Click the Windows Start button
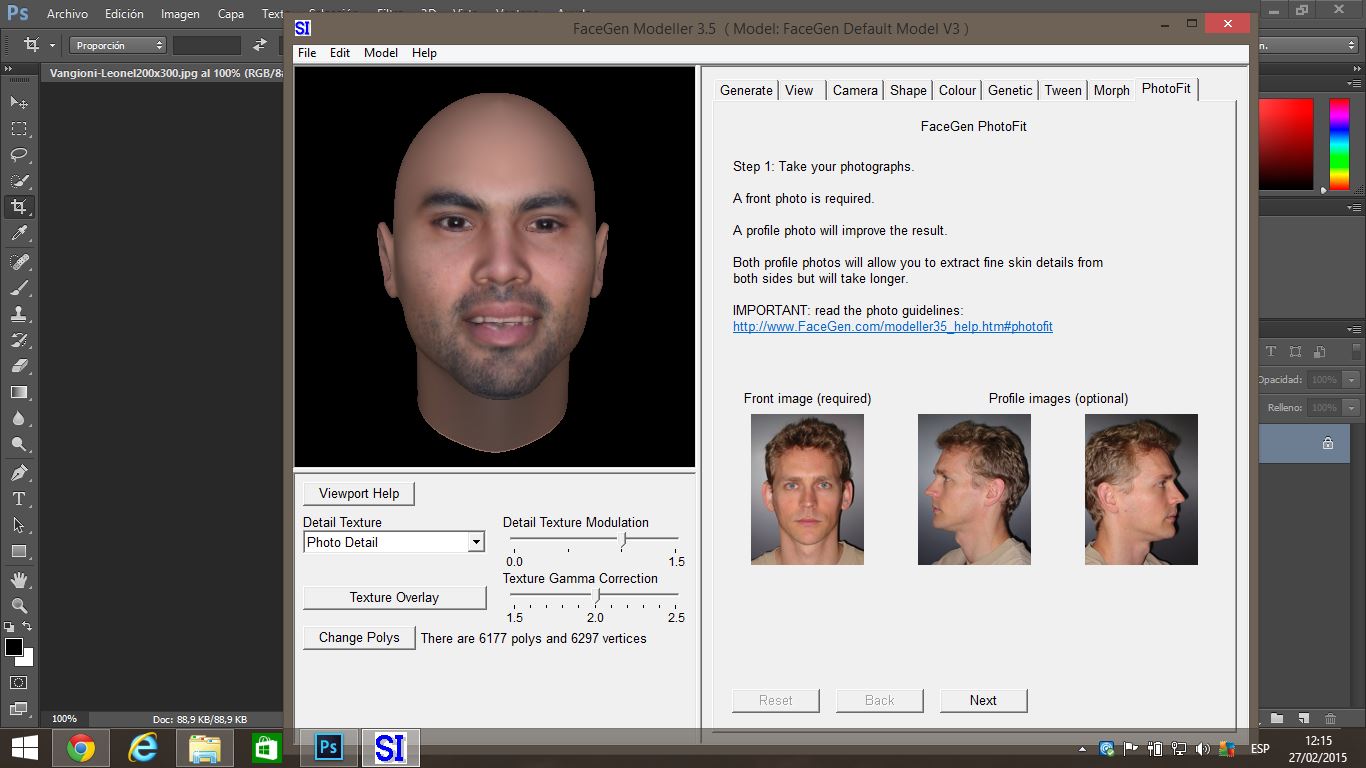The height and width of the screenshot is (768, 1366). 24,748
